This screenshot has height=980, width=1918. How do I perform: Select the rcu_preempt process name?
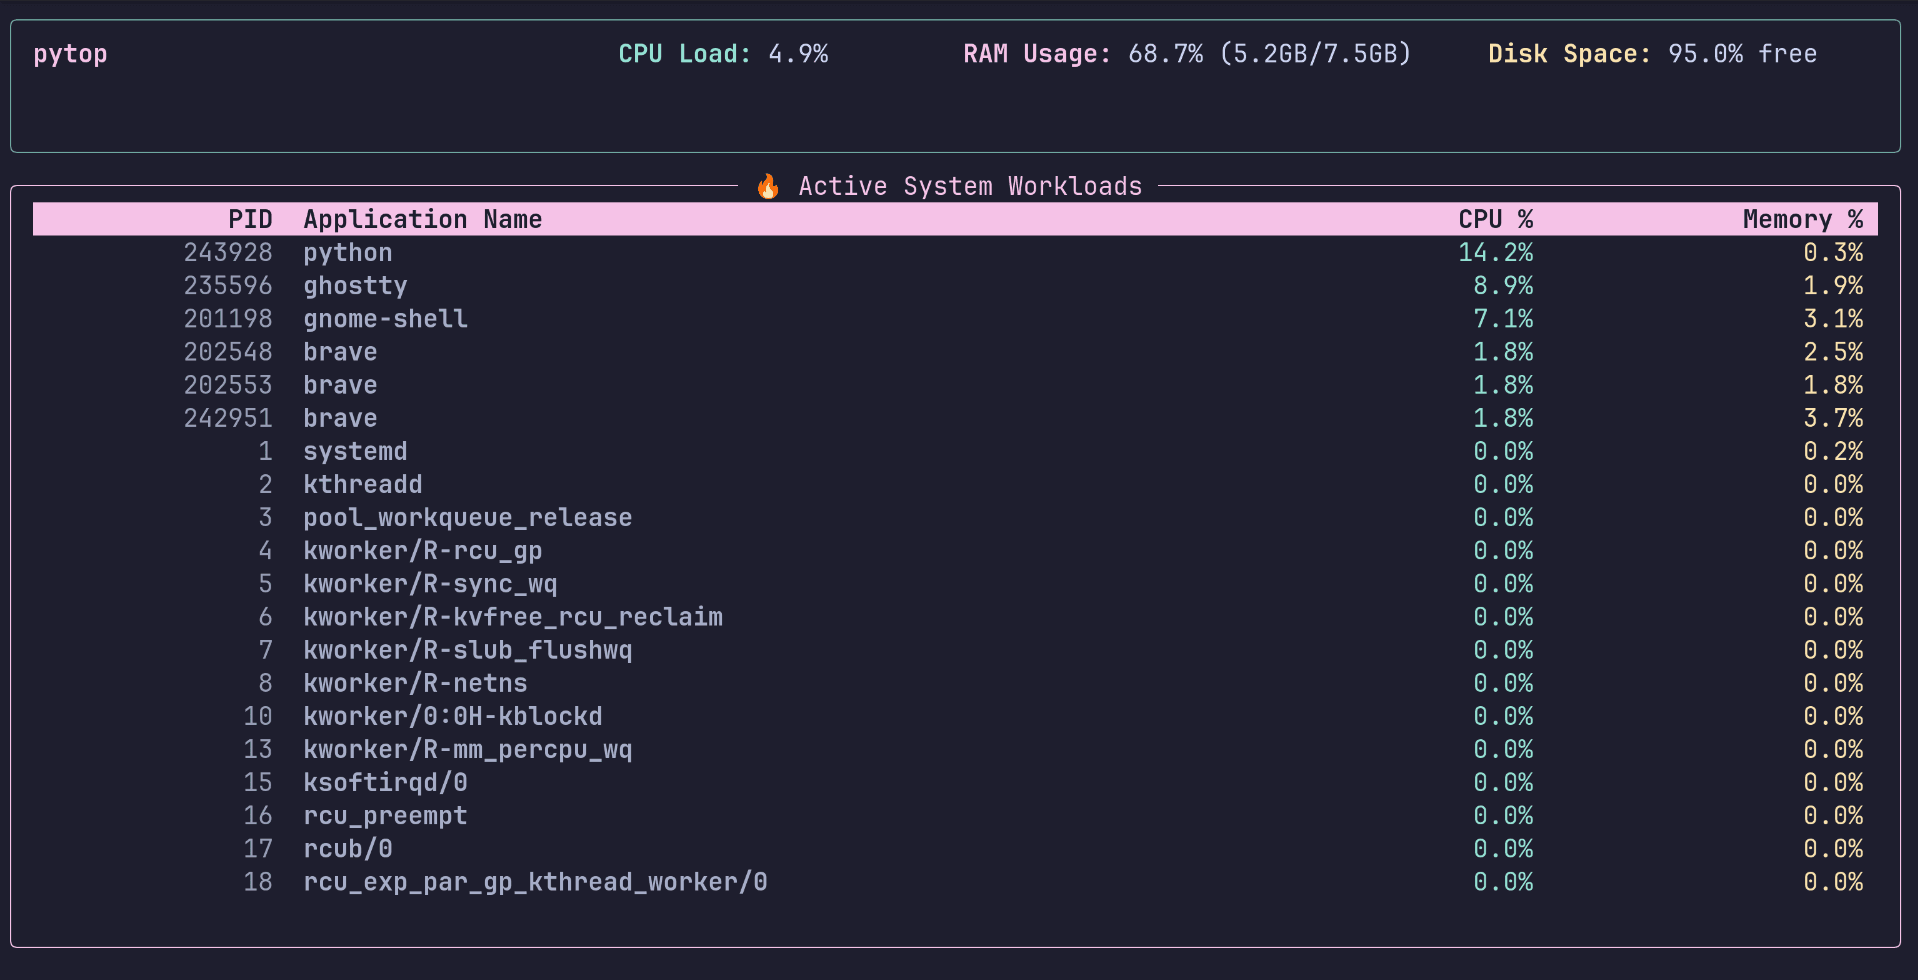[385, 816]
